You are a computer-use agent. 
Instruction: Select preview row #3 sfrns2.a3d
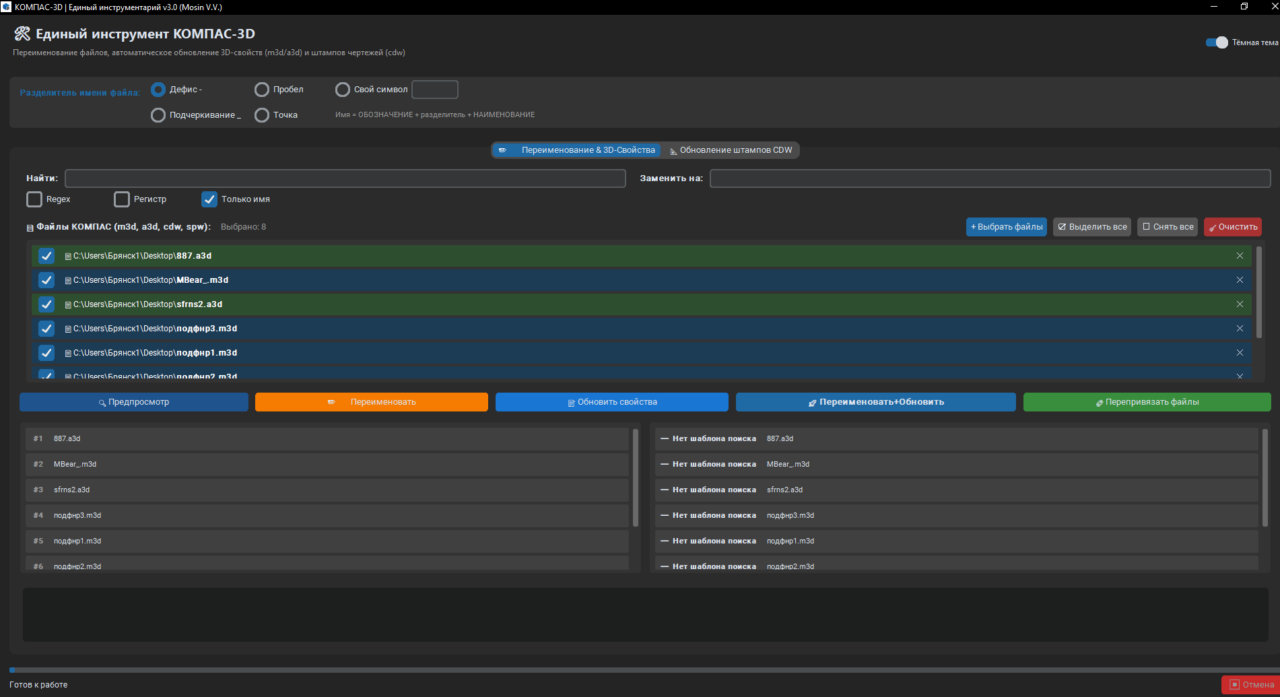327,490
